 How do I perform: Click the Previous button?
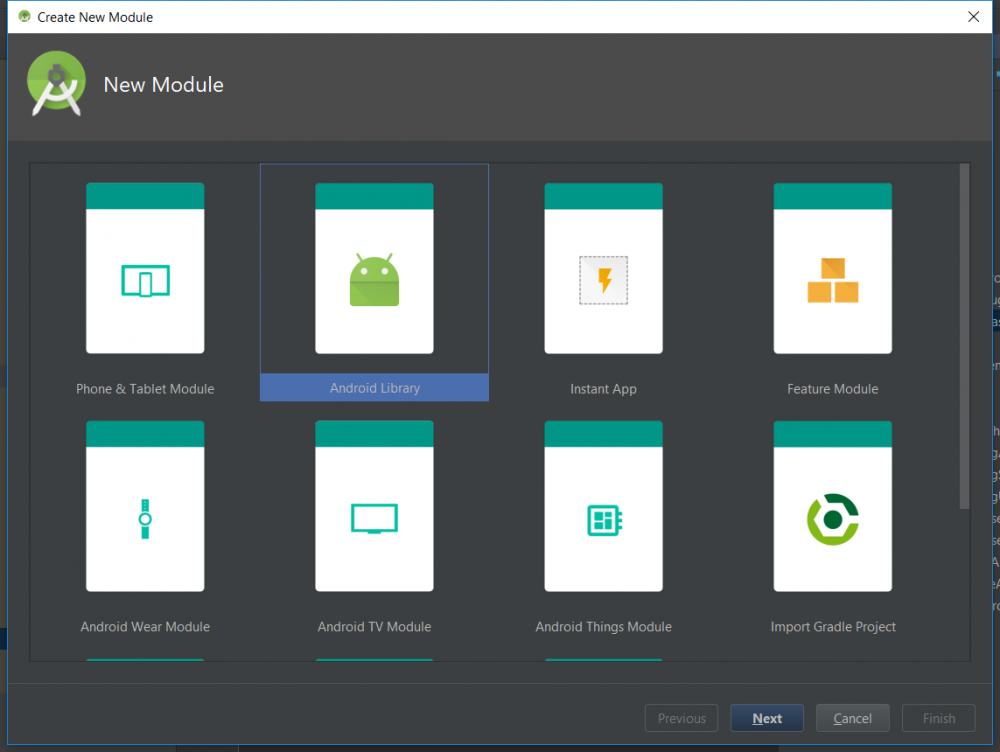click(x=681, y=718)
